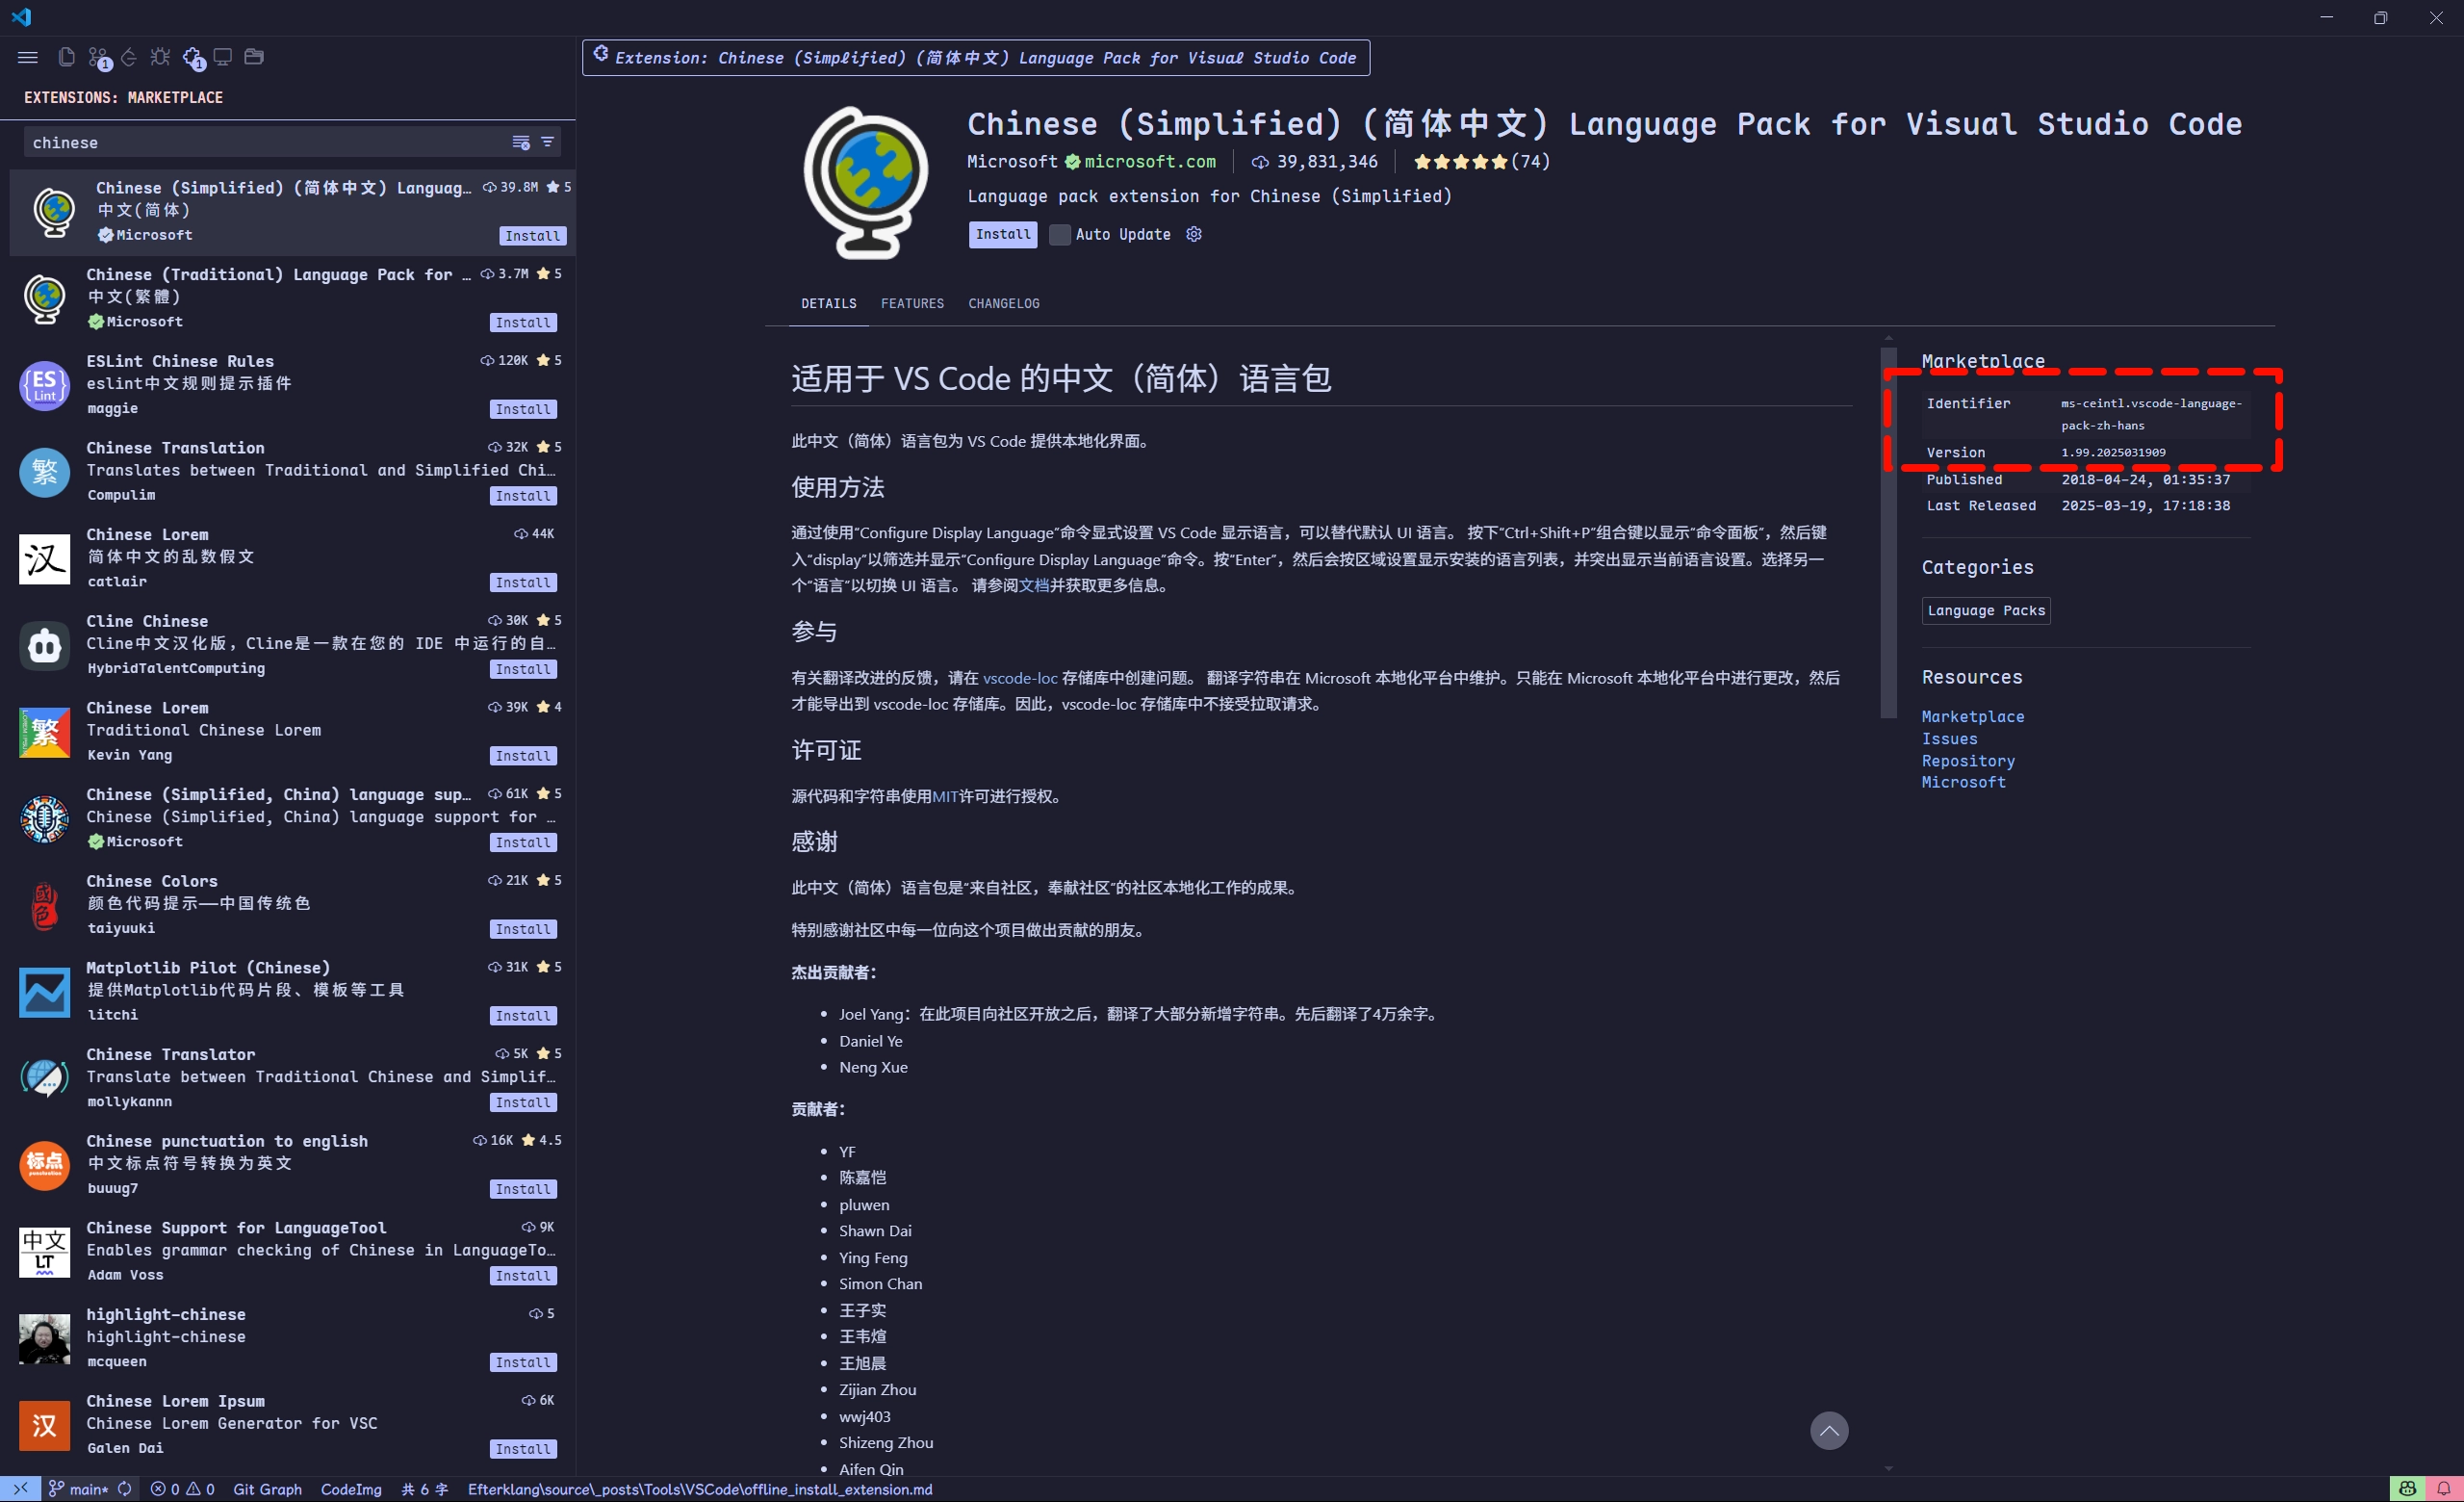The height and width of the screenshot is (1502, 2464).
Task: Open the extension settings gear icon
Action: pyautogui.click(x=1193, y=234)
